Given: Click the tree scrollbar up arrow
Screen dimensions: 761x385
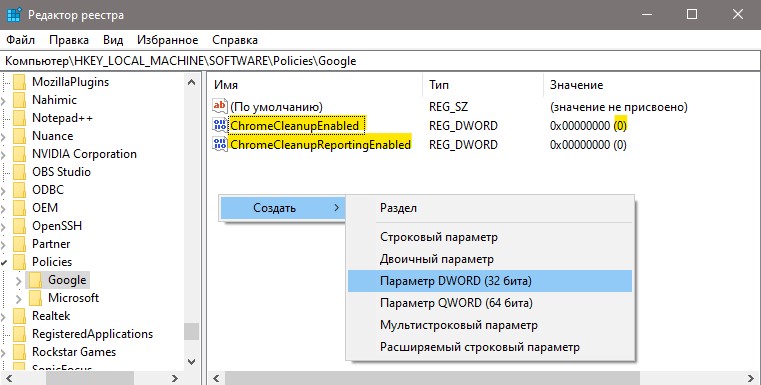Looking at the screenshot, I should point(191,83).
